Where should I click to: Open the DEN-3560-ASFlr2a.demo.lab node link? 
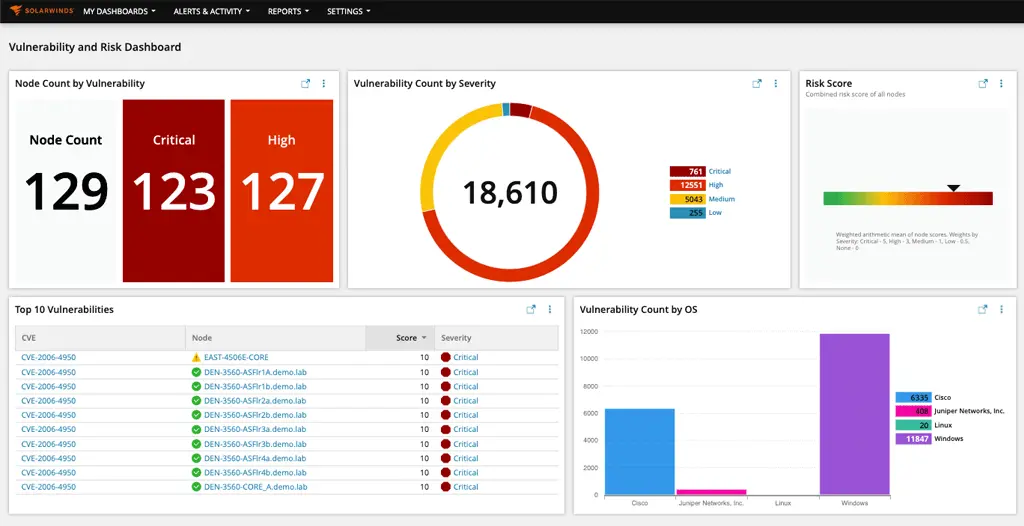[255, 401]
